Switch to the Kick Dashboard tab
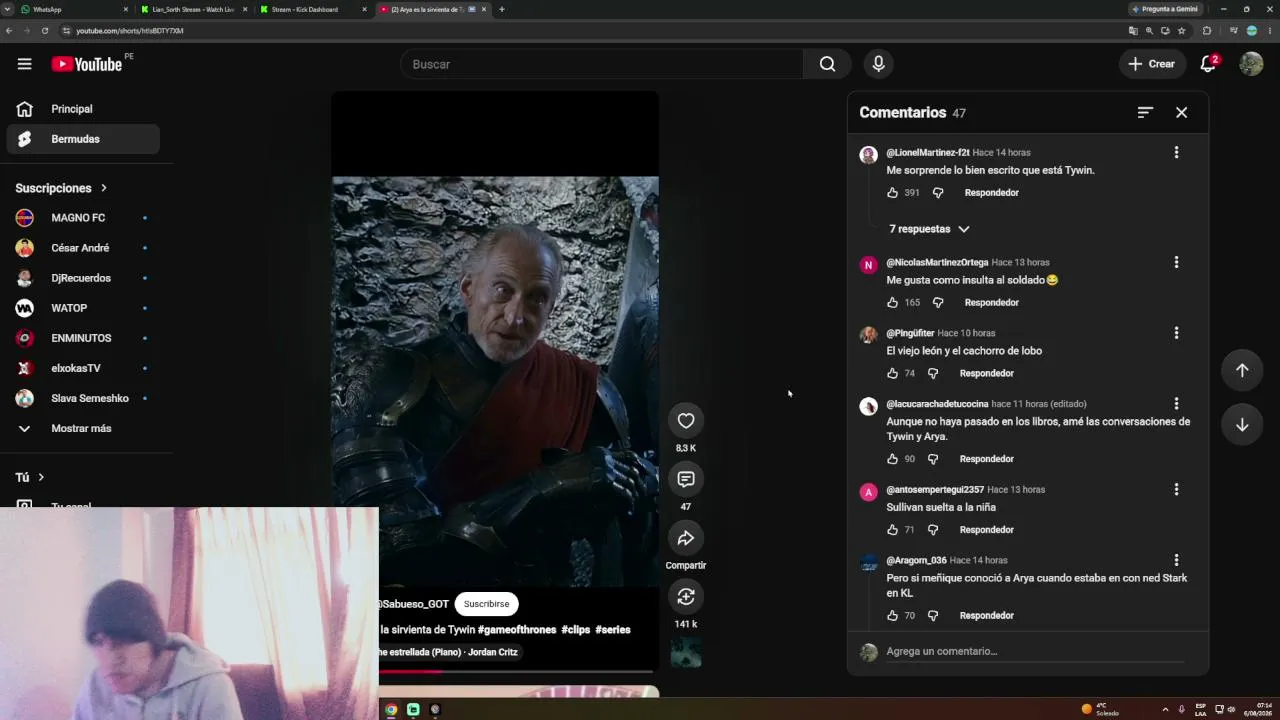This screenshot has height=720, width=1280. [x=313, y=9]
